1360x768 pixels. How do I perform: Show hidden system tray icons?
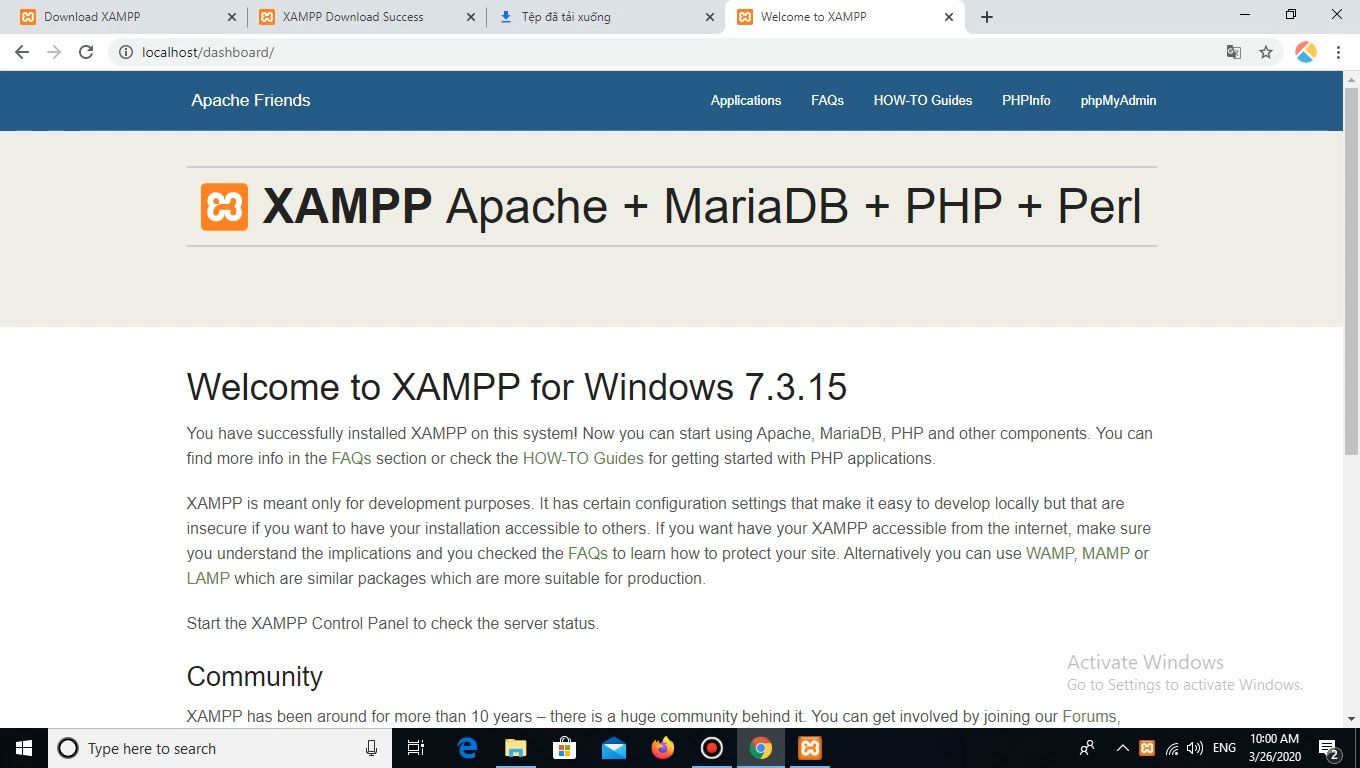(x=1122, y=748)
